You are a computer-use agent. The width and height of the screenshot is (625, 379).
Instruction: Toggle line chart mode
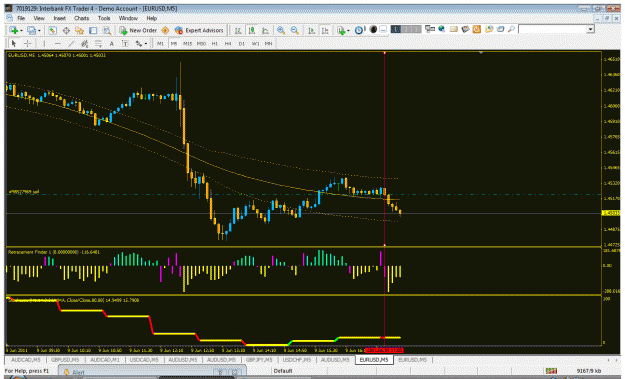(265, 30)
